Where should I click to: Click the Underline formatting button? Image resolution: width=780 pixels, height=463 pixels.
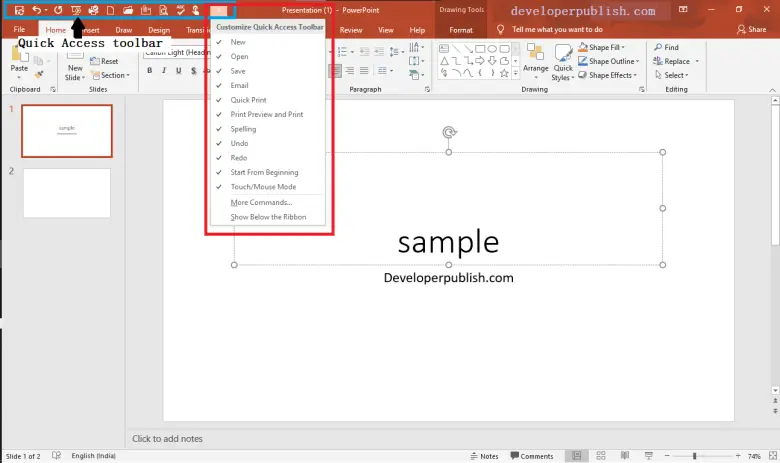(x=178, y=71)
